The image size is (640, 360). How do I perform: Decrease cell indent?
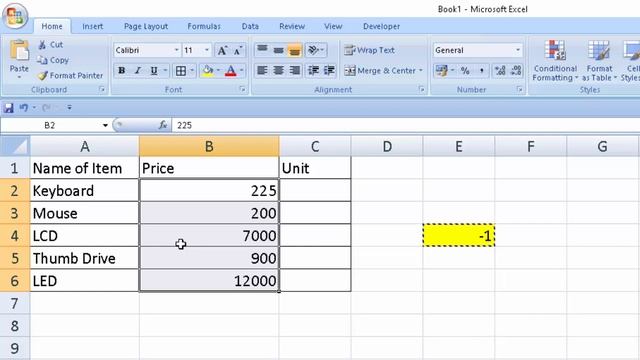click(313, 71)
